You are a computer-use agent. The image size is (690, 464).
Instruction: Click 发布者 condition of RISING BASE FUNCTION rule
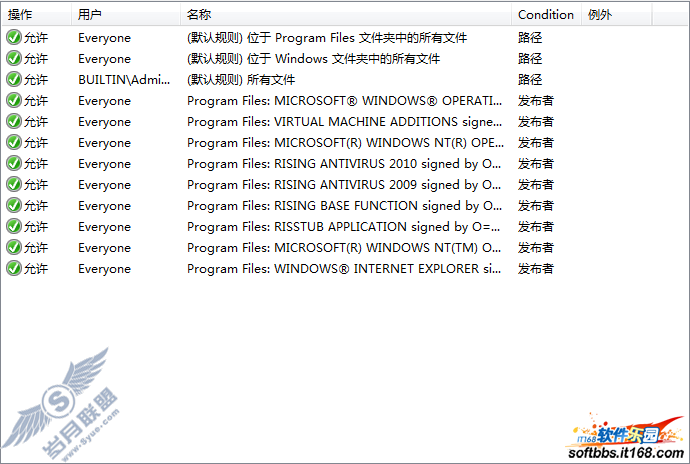tap(536, 206)
